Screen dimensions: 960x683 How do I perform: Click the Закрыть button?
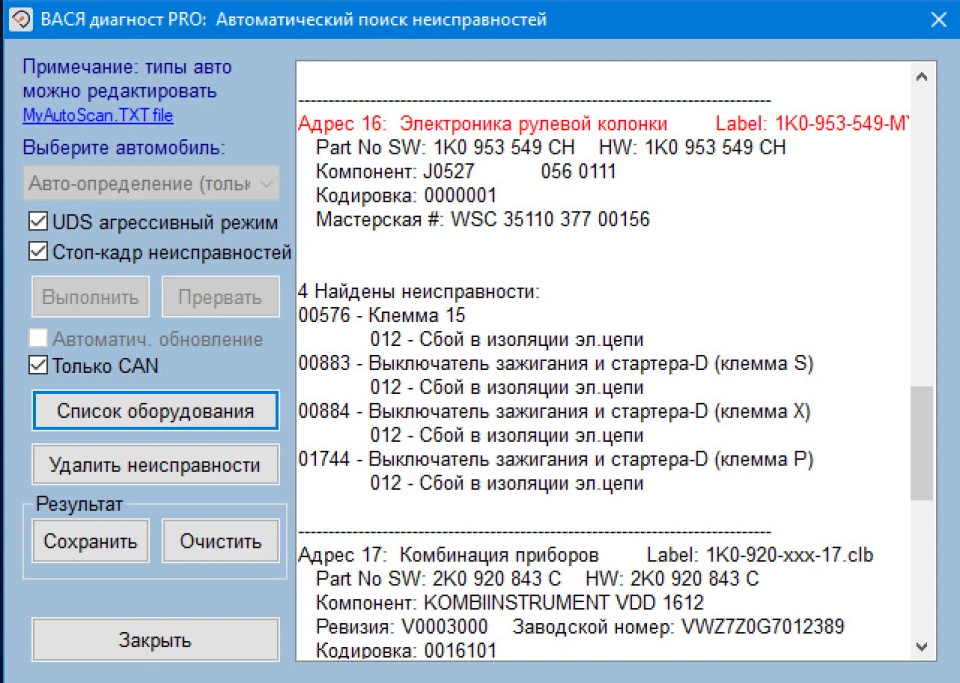[156, 640]
